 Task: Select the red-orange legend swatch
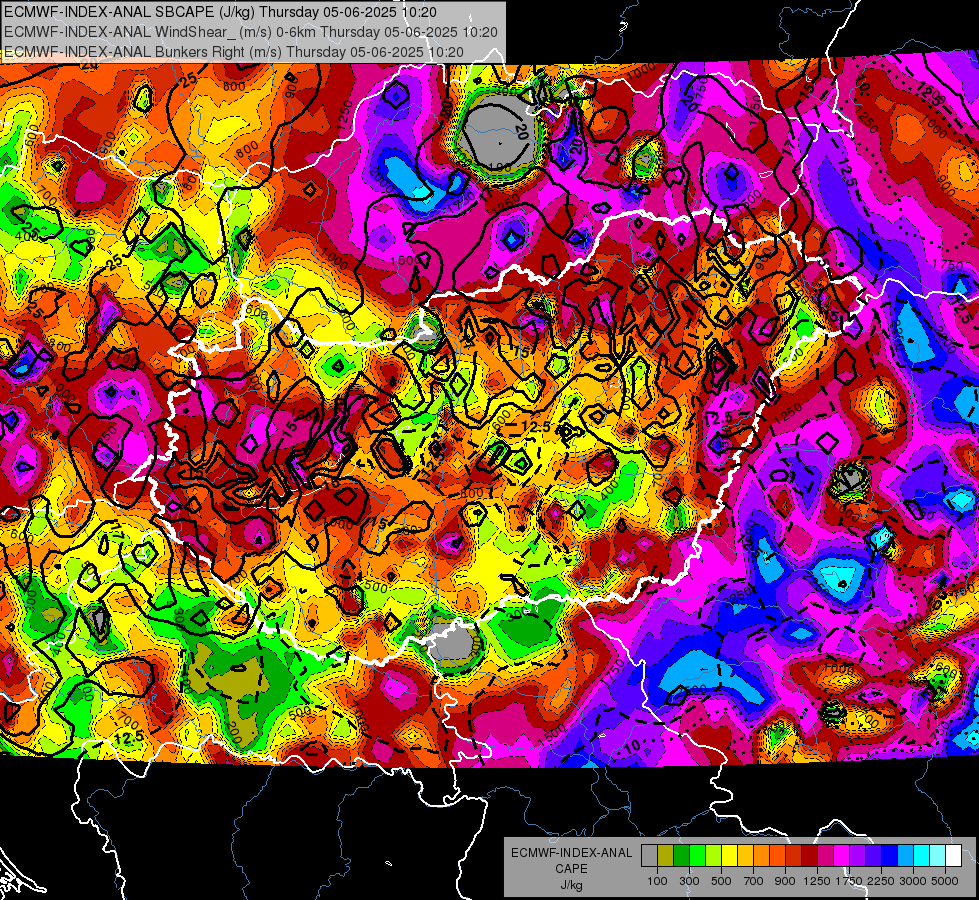click(x=777, y=856)
